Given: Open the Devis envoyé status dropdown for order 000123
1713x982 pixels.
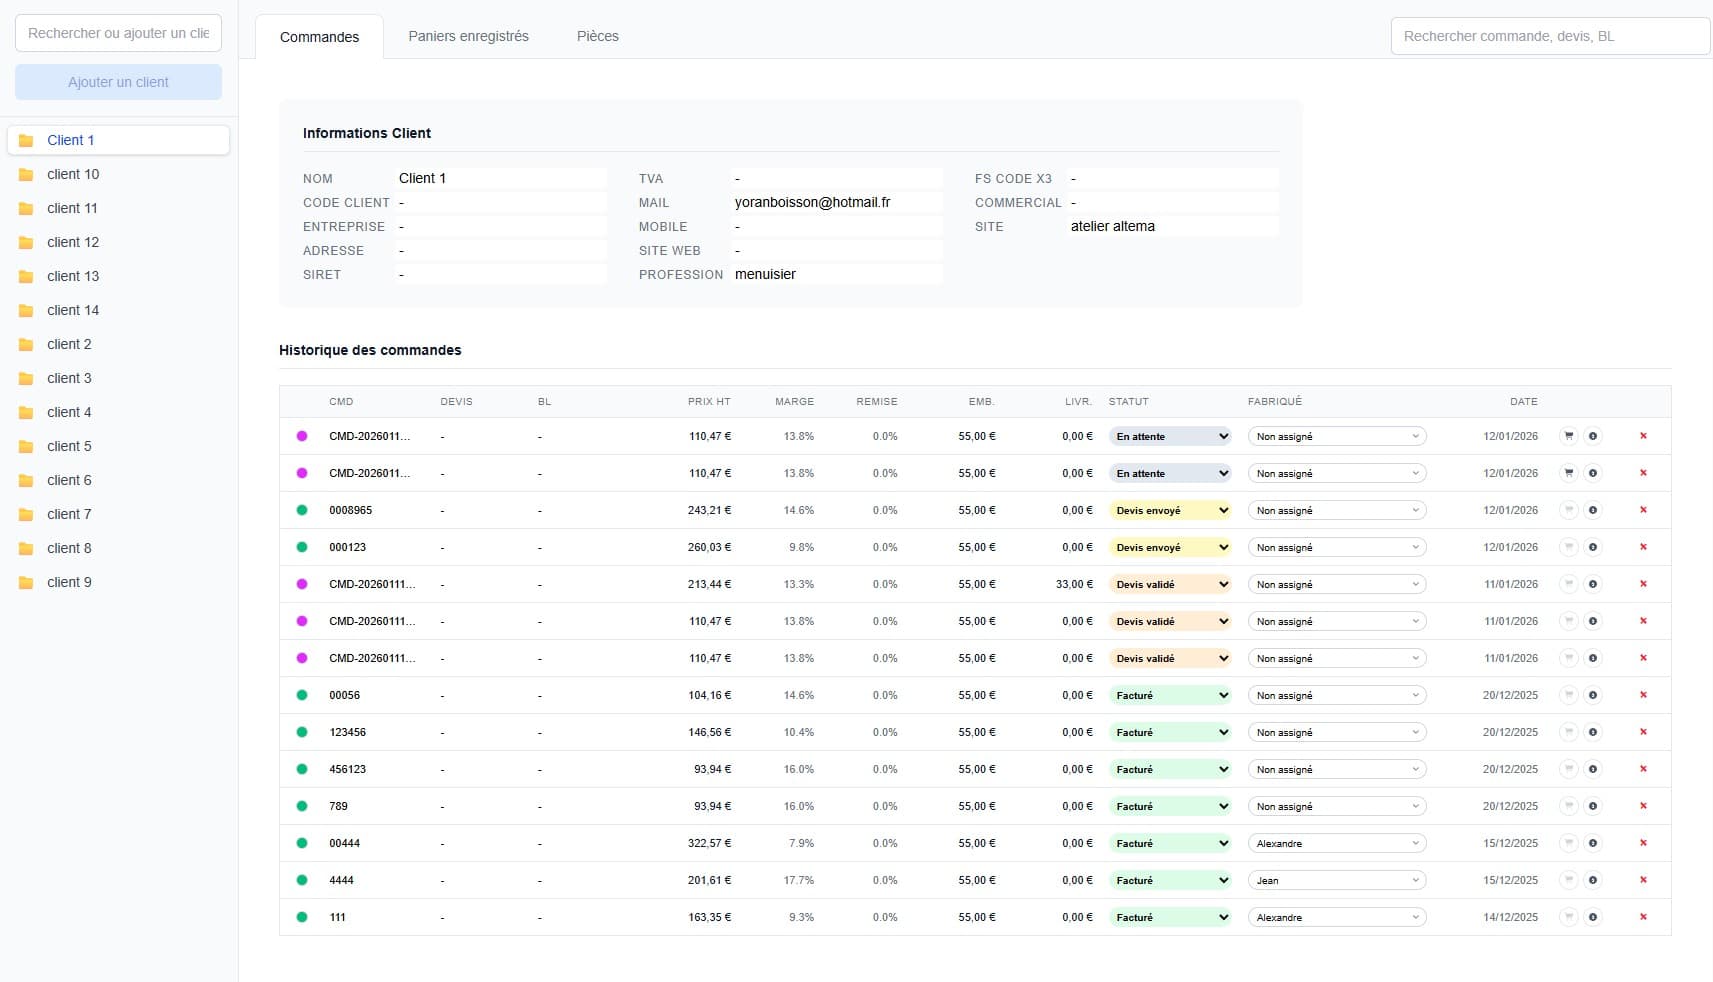Looking at the screenshot, I should [1170, 547].
